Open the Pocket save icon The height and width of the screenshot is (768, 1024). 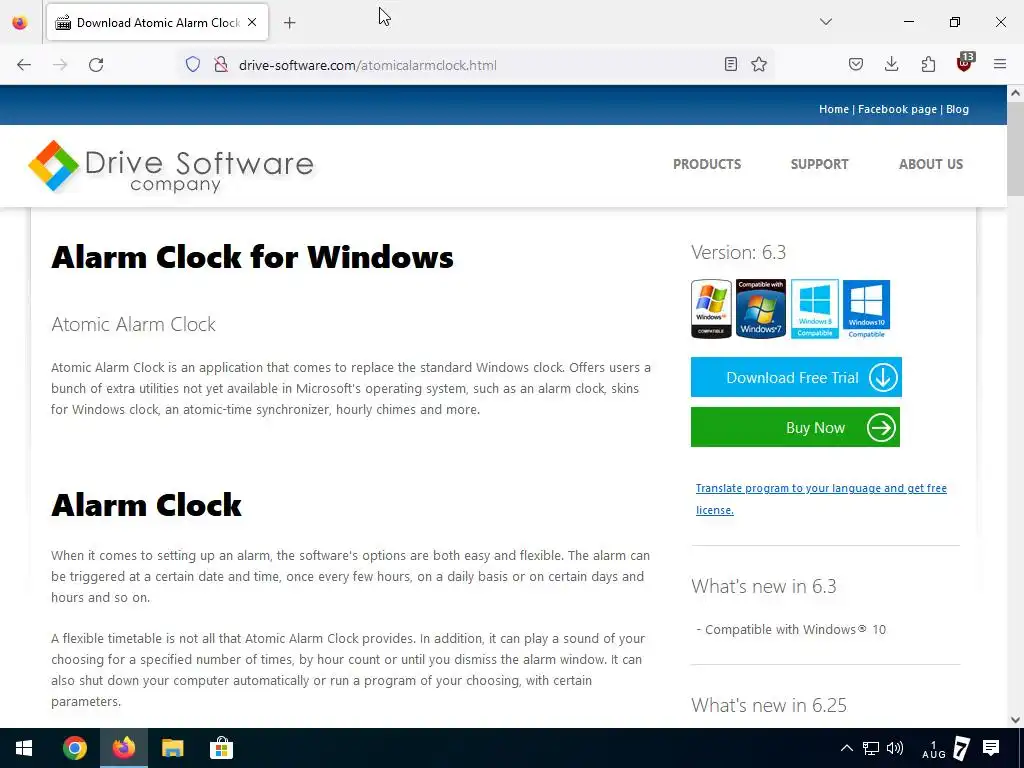coord(856,64)
